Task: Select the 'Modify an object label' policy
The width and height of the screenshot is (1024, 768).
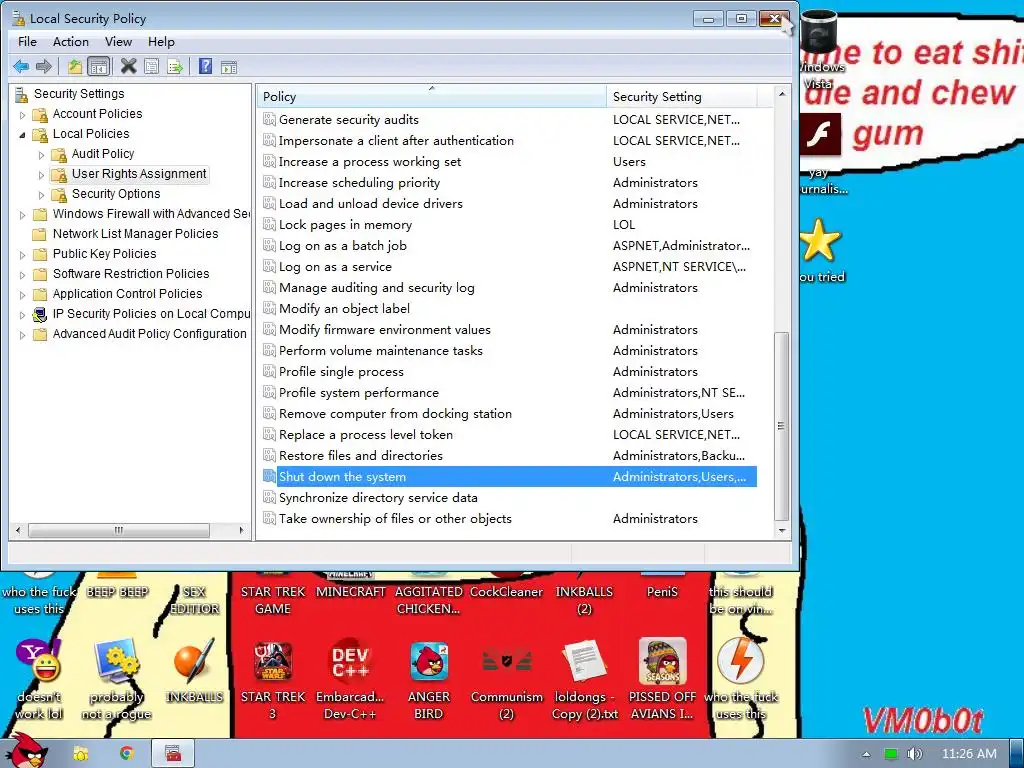Action: [344, 309]
